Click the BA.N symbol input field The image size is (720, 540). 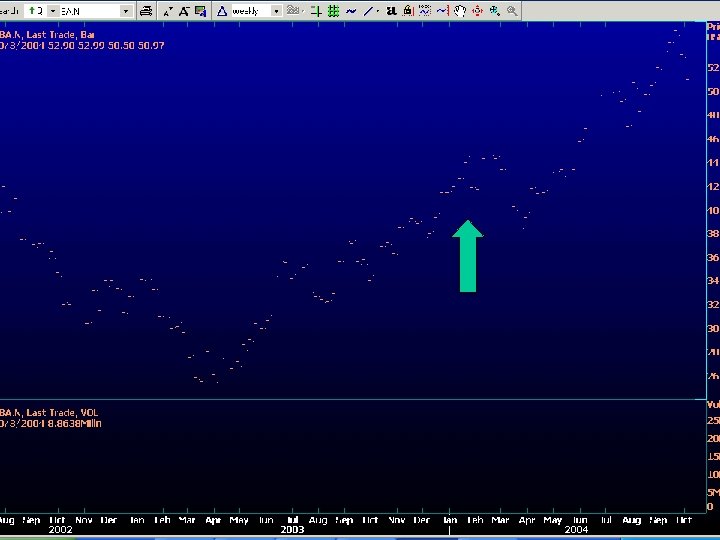click(x=90, y=11)
